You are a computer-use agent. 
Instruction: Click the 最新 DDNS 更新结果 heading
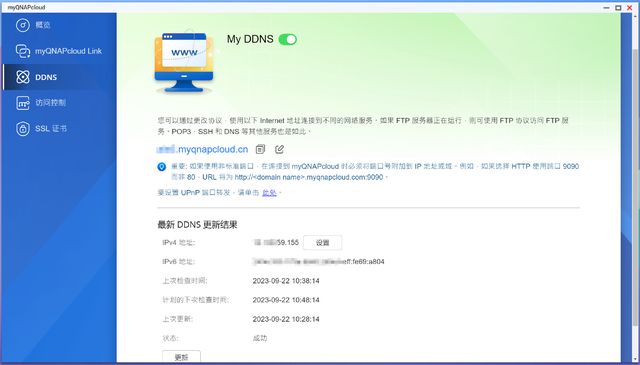point(198,225)
